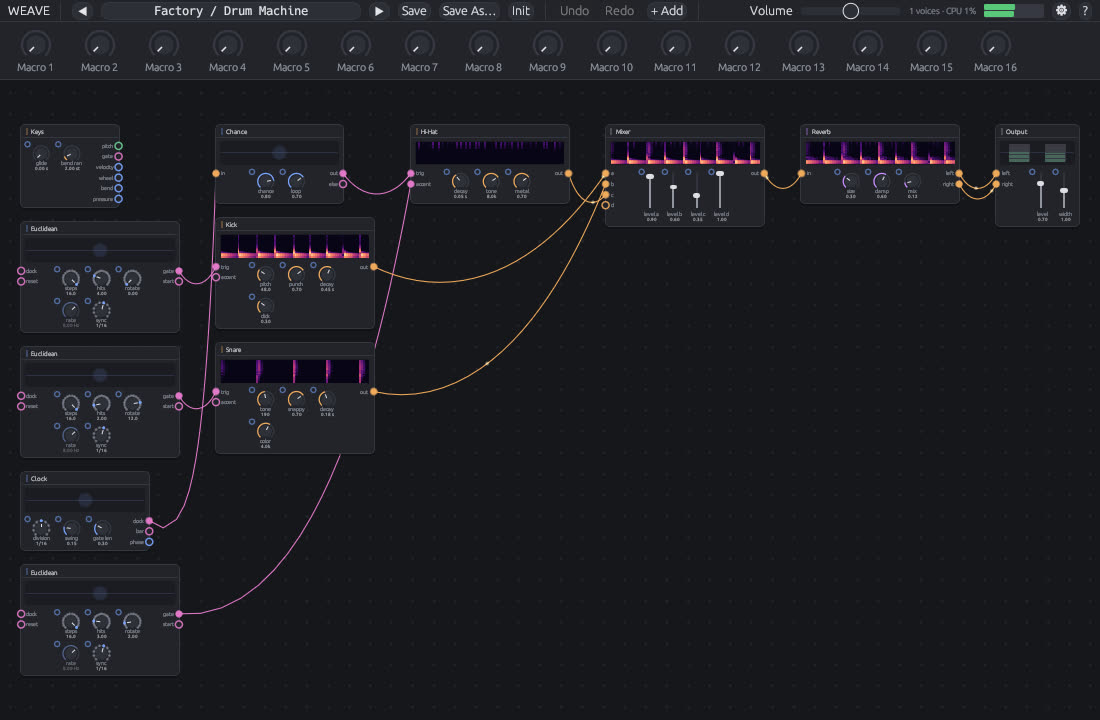Click the Snare snappy knob
Screen dimensions: 1100x720
tap(296, 399)
